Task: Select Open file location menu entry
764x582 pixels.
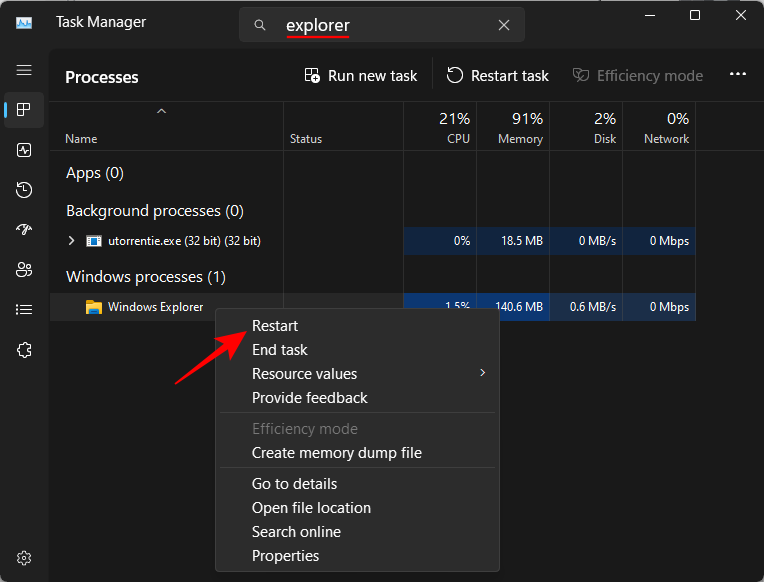Action: [x=311, y=508]
